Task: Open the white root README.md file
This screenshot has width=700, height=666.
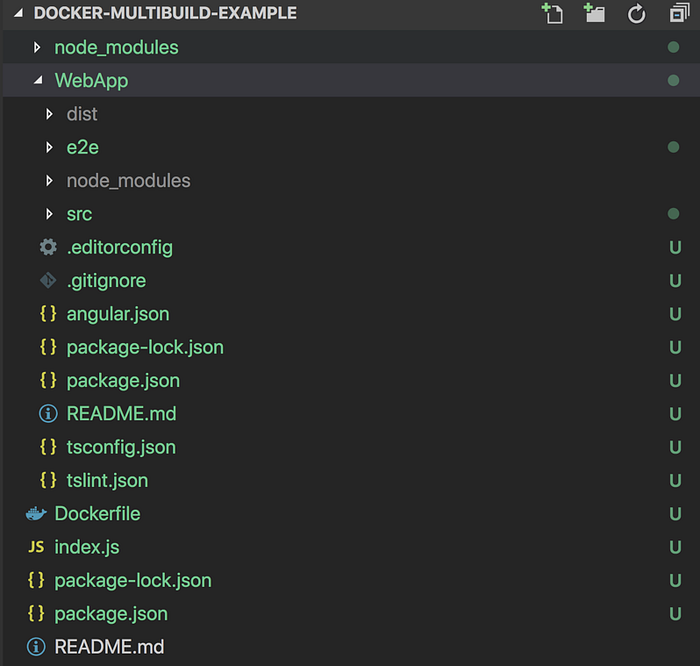Action: 109,647
